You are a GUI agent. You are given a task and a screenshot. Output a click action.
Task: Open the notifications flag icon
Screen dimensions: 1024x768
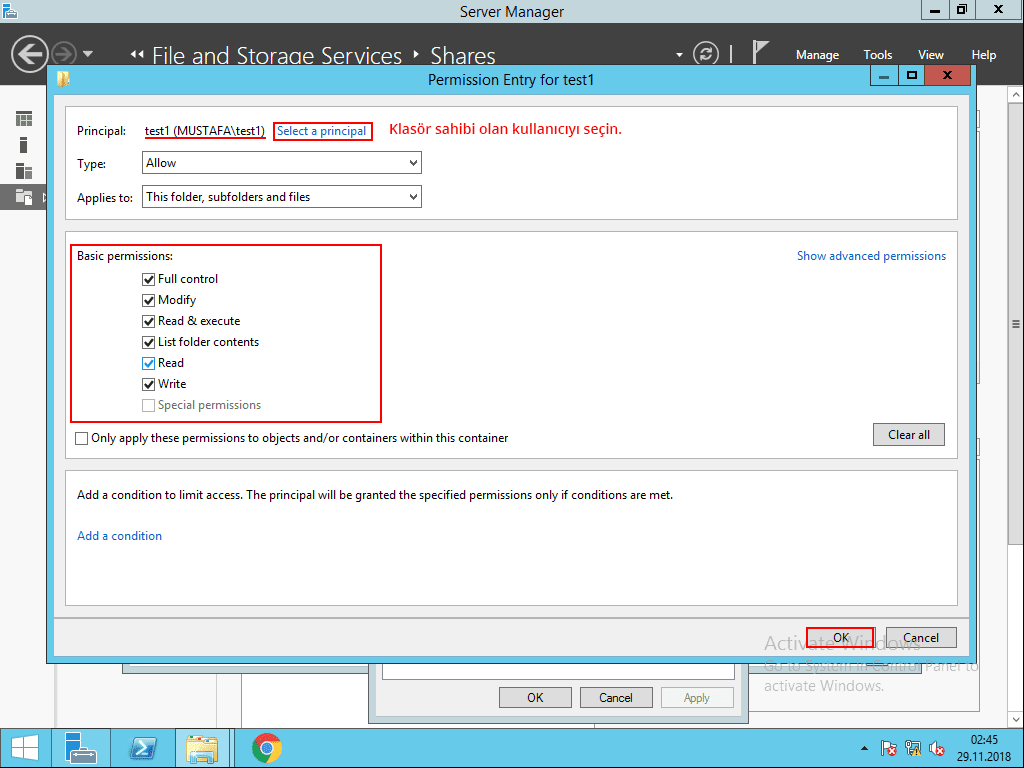coord(760,52)
